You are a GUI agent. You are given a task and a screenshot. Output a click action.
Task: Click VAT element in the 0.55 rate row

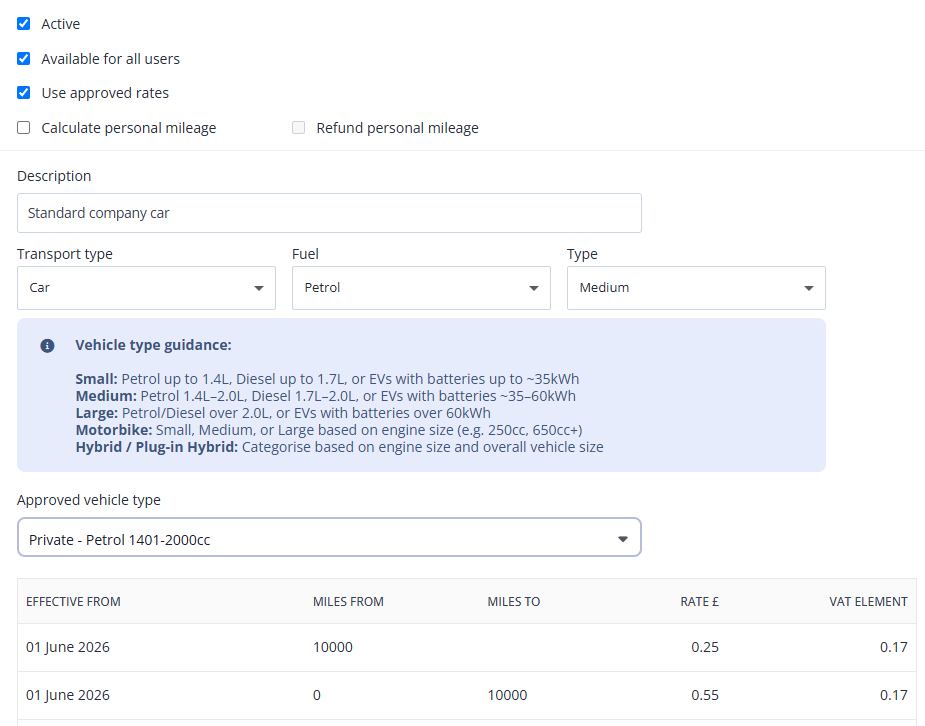(894, 695)
